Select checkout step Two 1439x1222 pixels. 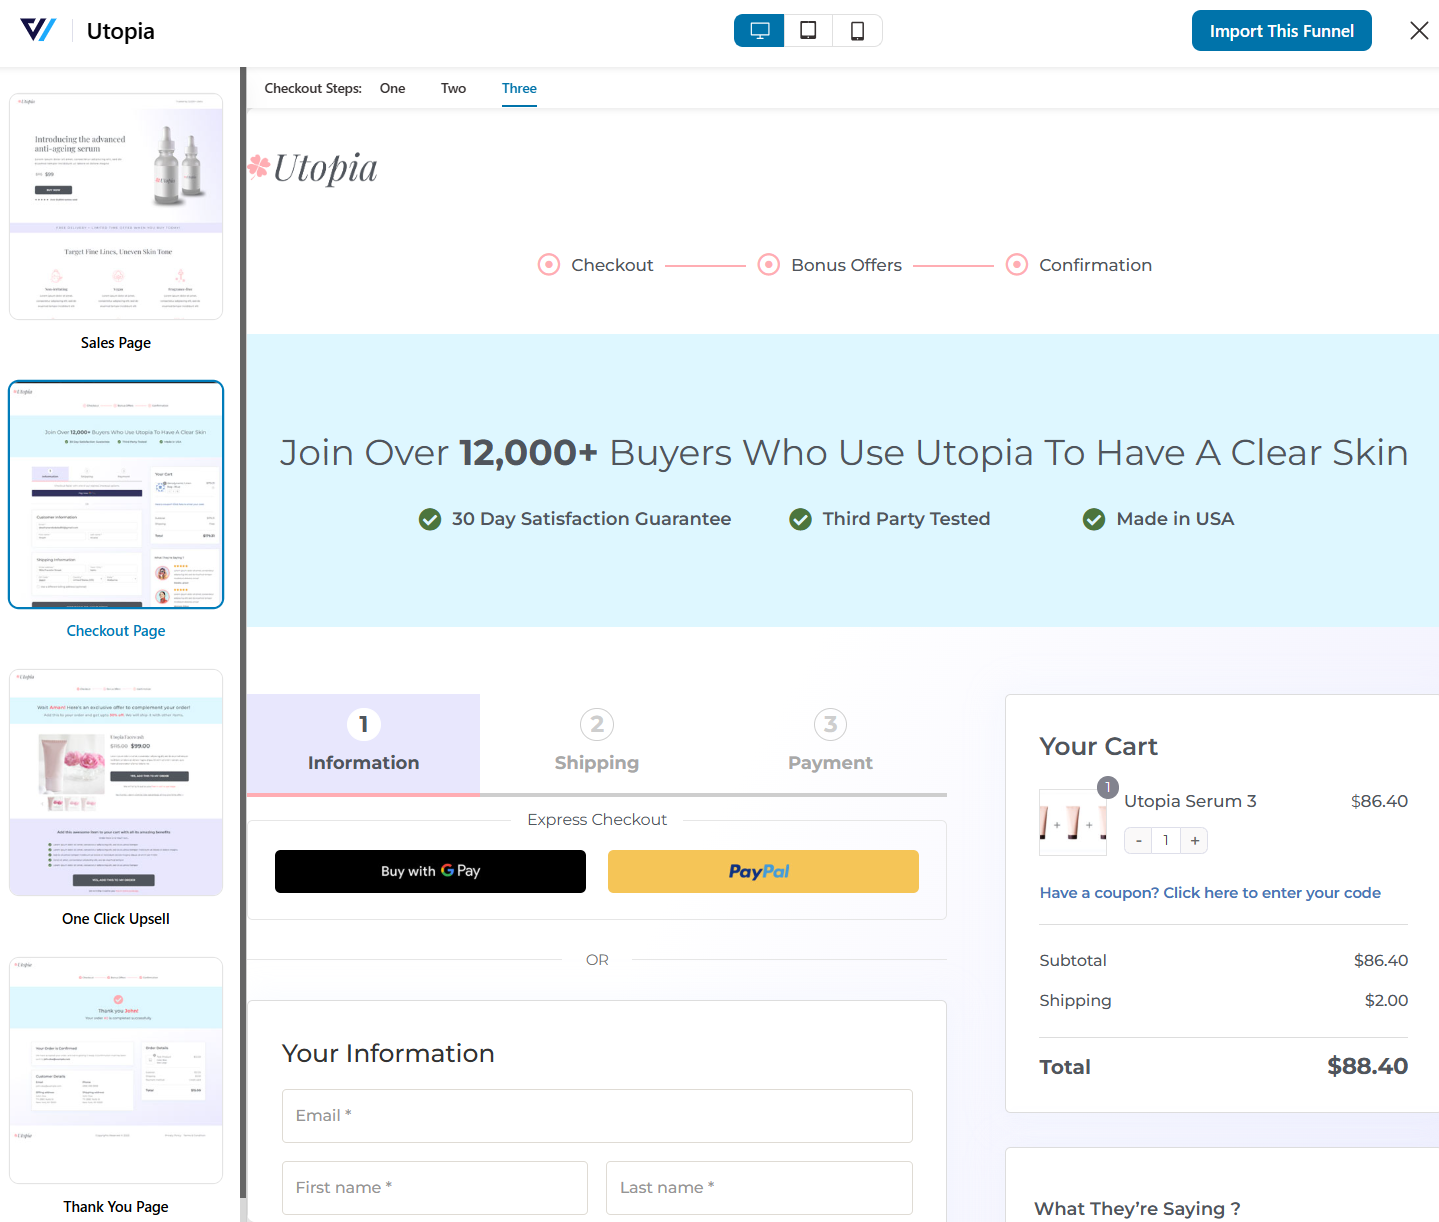click(x=453, y=88)
